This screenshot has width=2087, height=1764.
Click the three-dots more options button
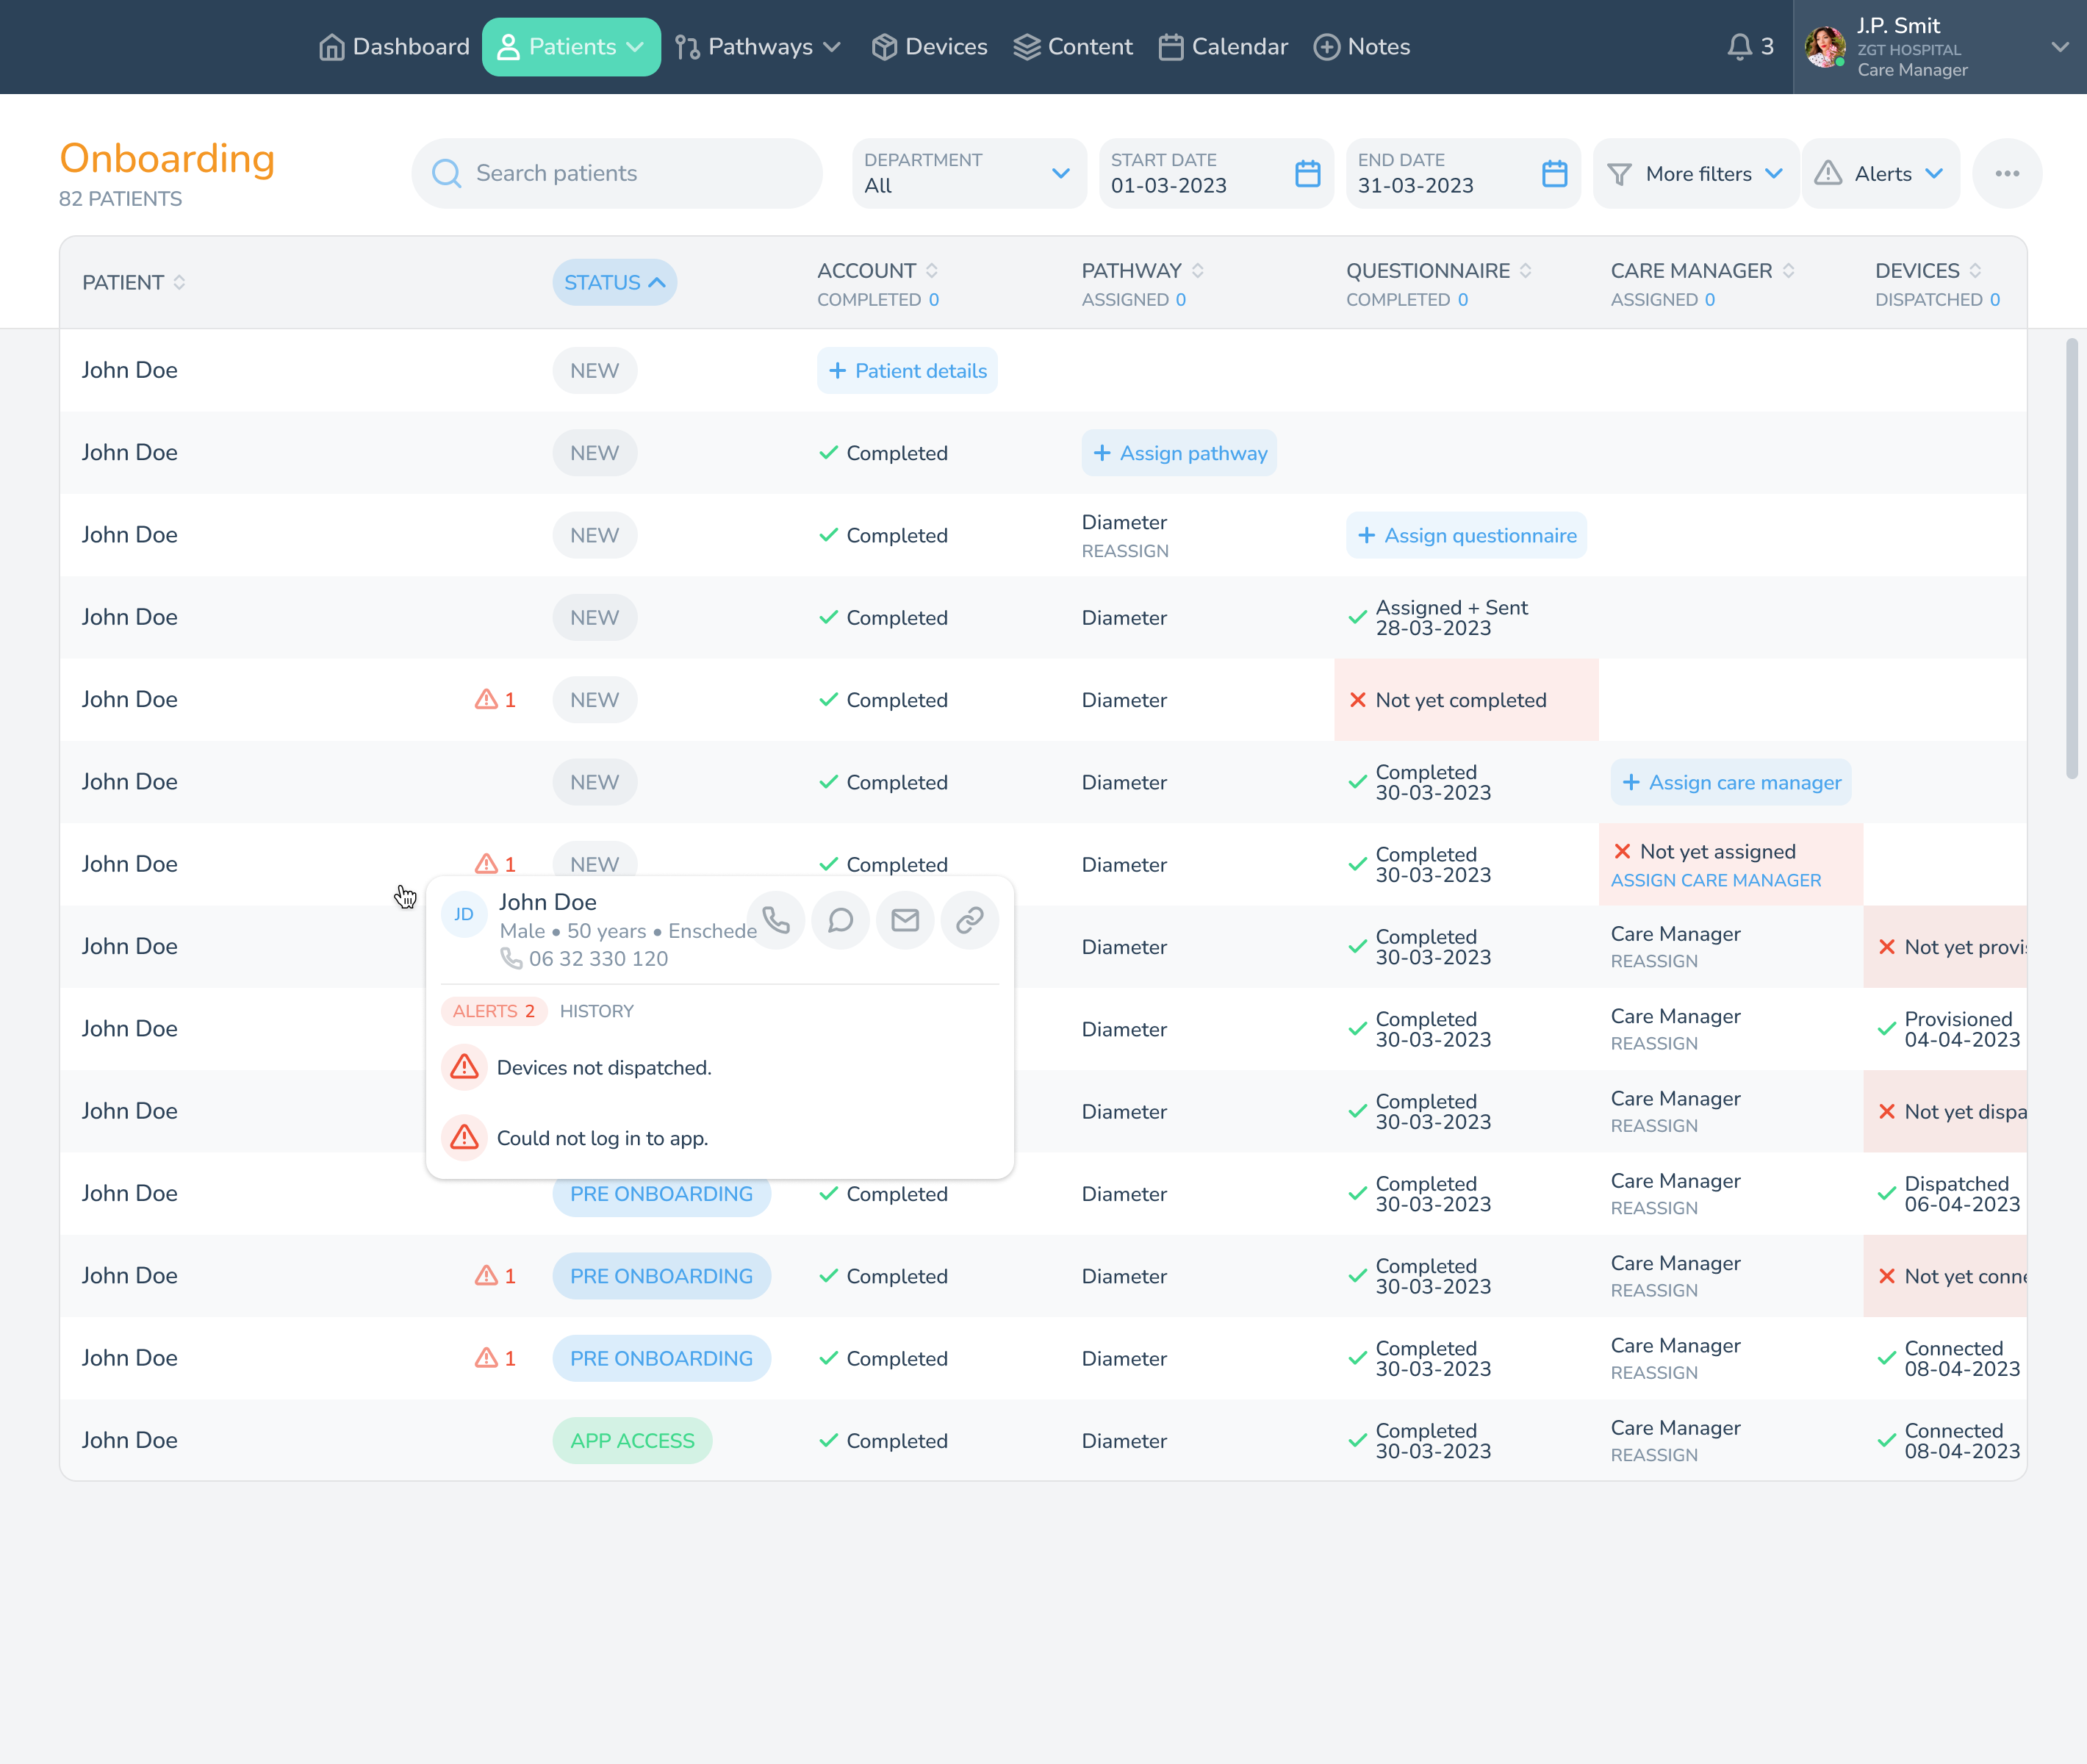[2006, 174]
